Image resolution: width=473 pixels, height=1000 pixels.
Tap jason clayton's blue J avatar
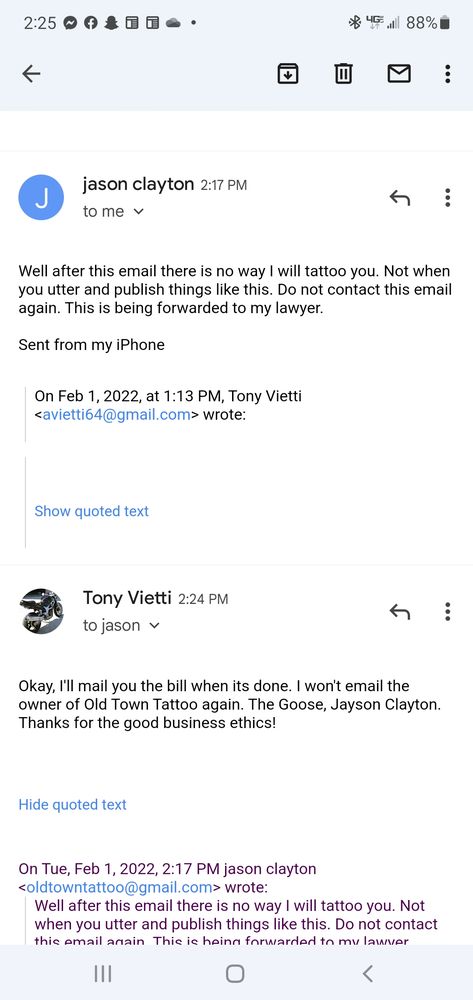pyautogui.click(x=41, y=198)
